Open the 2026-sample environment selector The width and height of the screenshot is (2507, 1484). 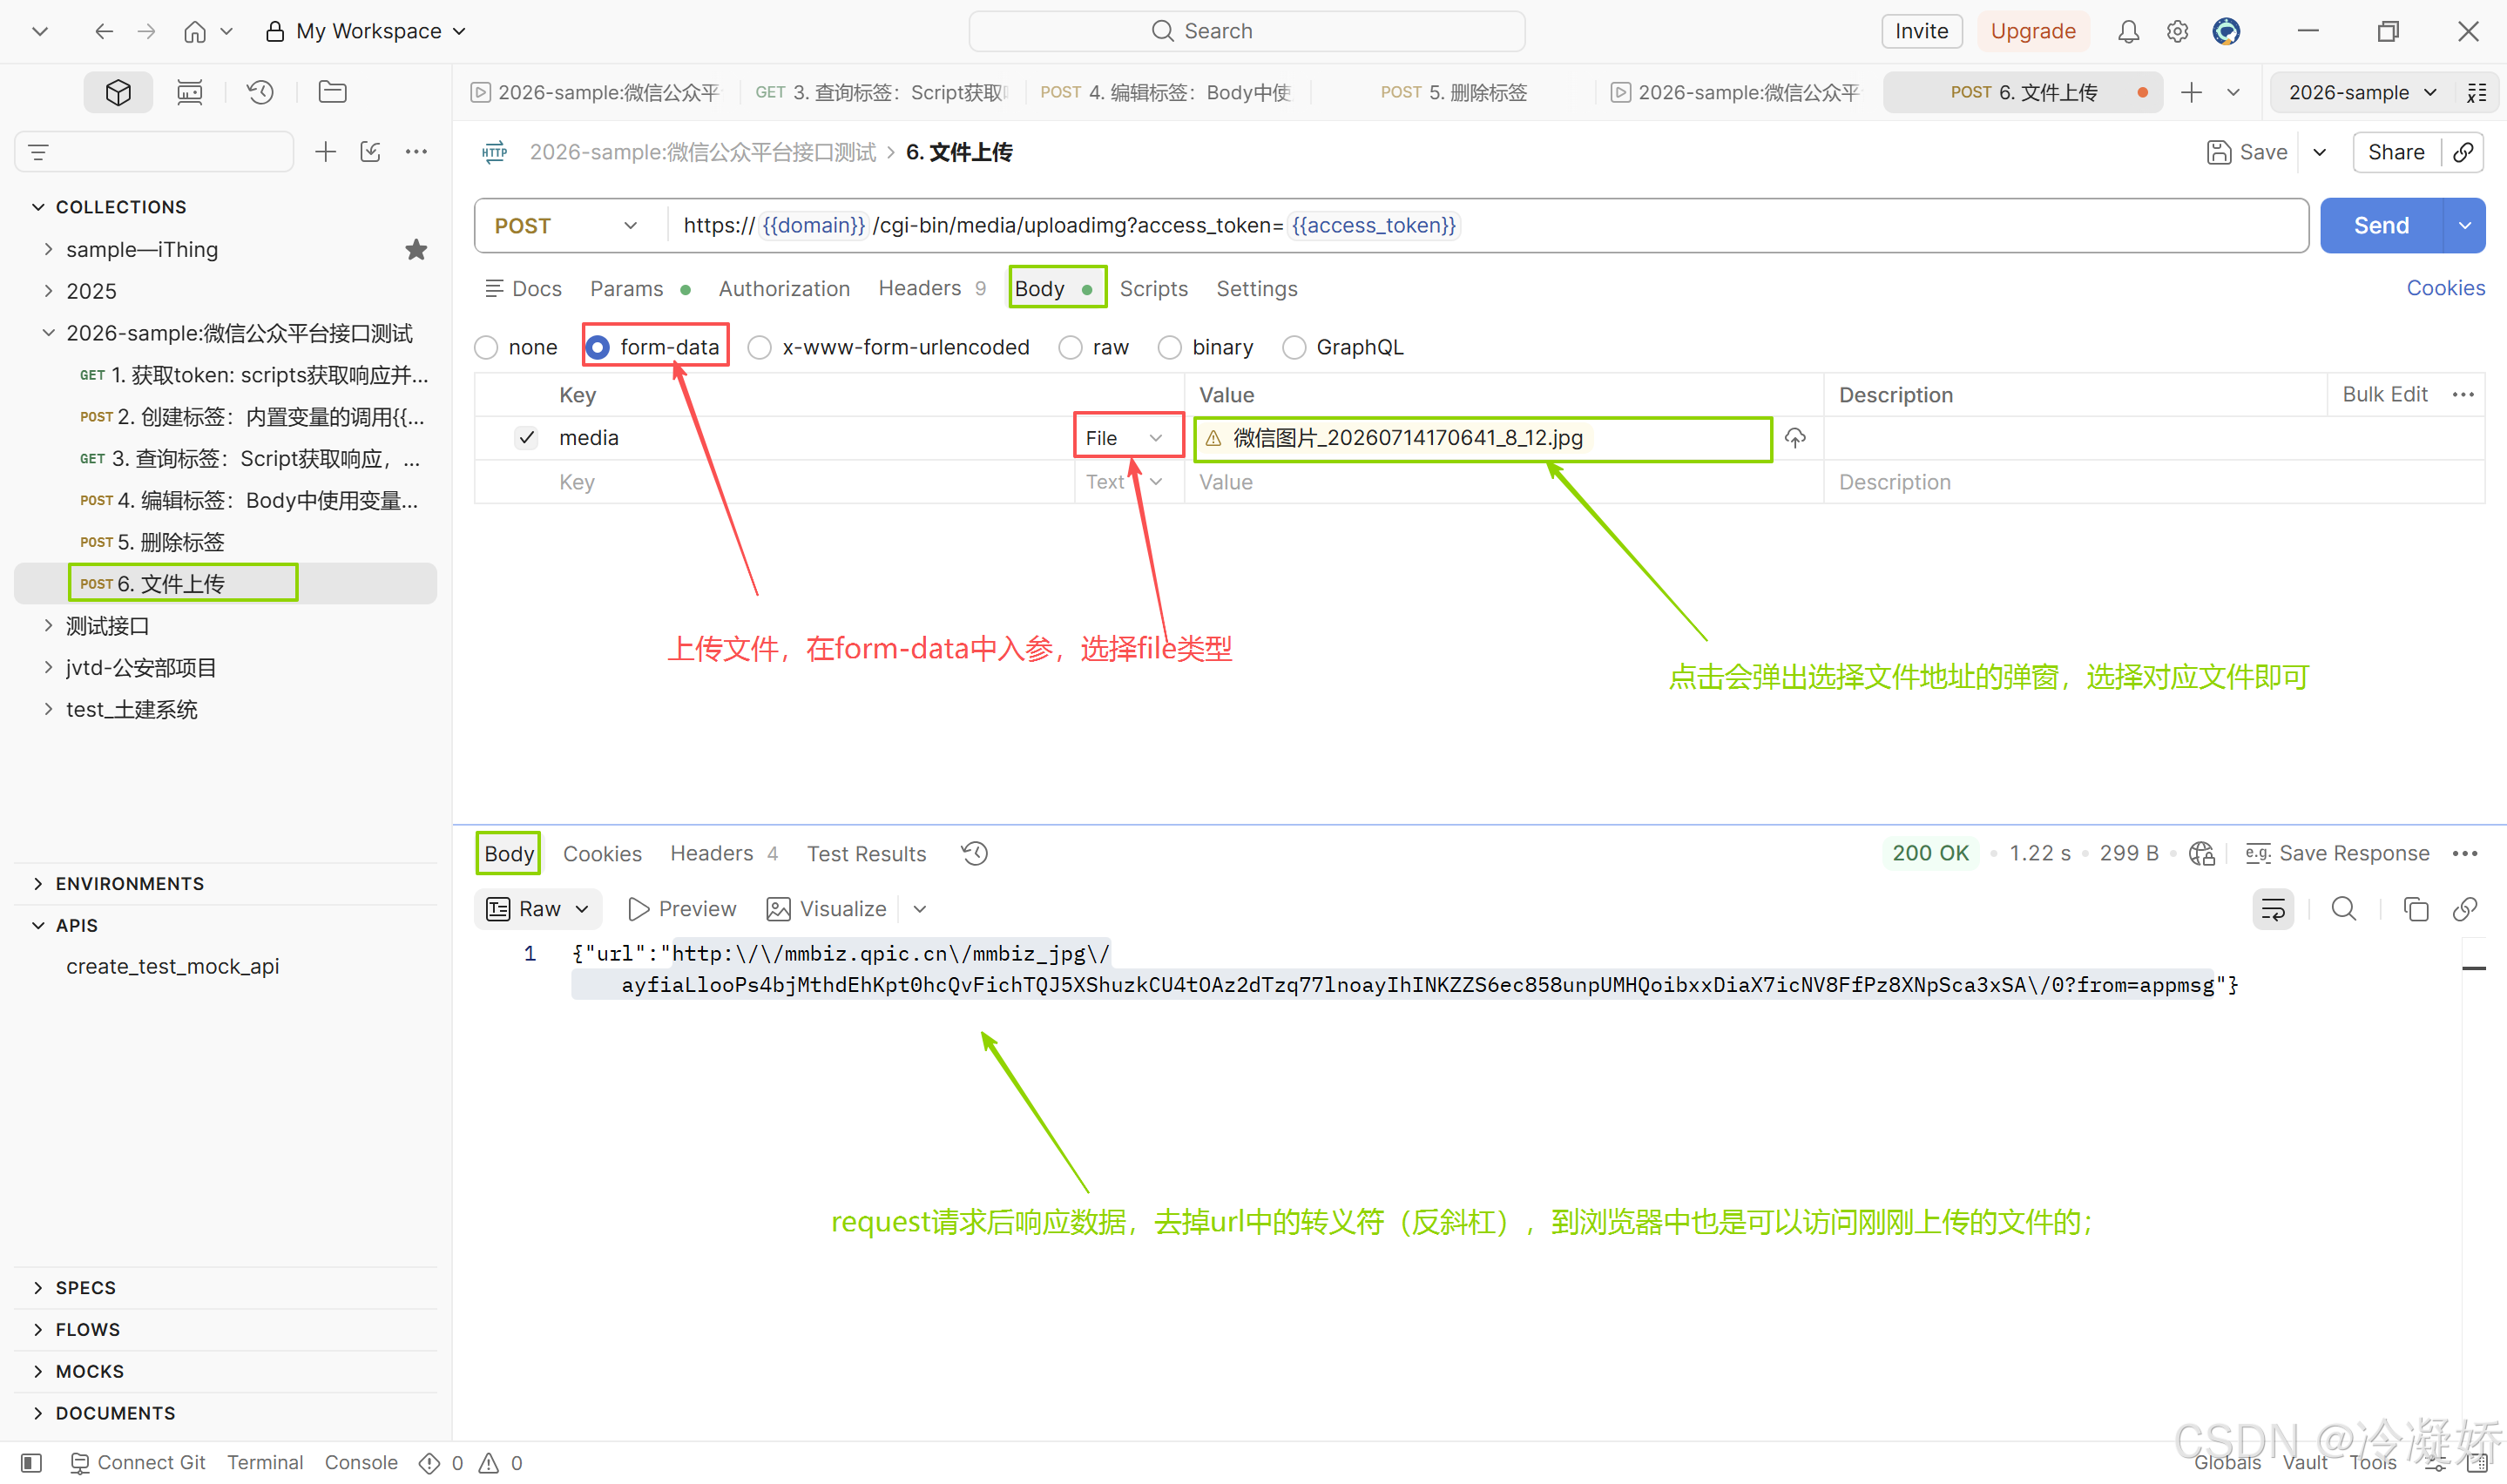[2362, 92]
